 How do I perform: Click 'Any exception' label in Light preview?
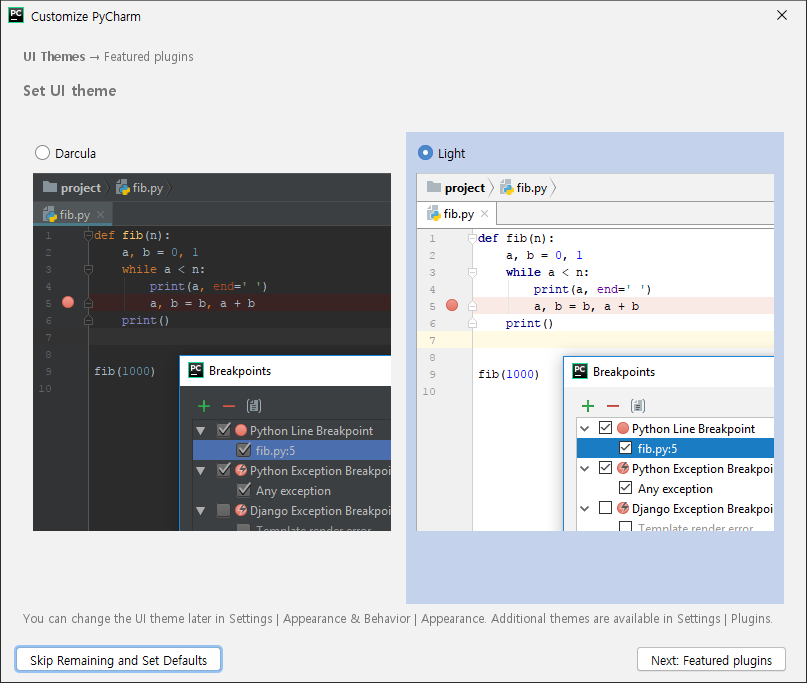point(675,488)
